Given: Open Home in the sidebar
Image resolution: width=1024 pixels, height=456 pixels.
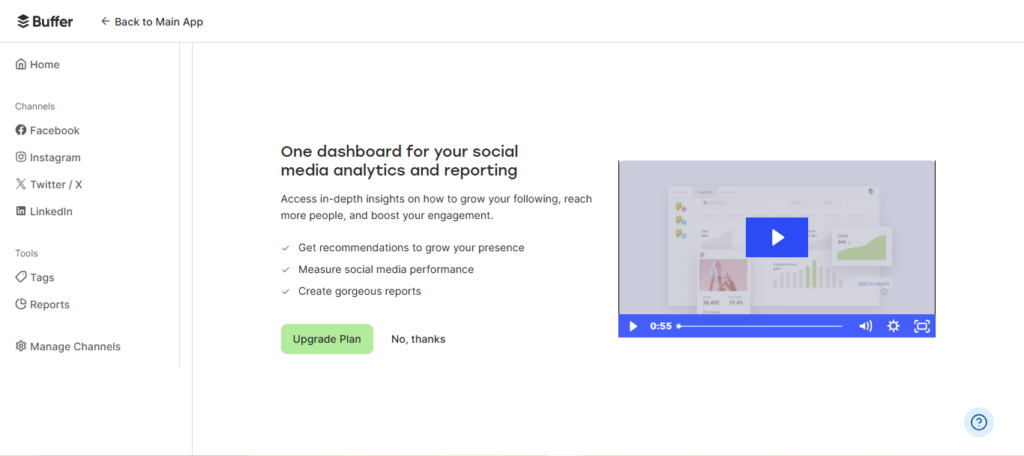Looking at the screenshot, I should pyautogui.click(x=38, y=64).
